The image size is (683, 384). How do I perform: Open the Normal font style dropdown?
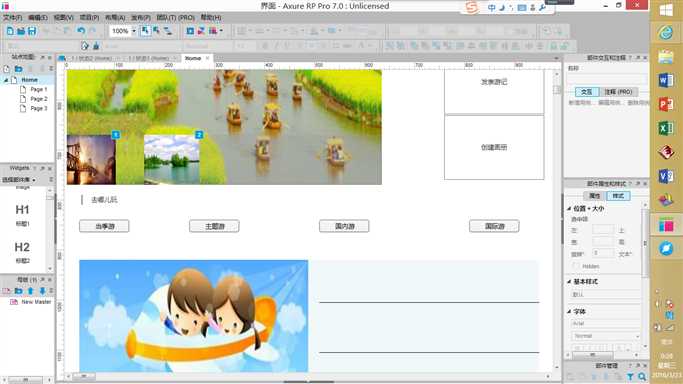(x=605, y=336)
